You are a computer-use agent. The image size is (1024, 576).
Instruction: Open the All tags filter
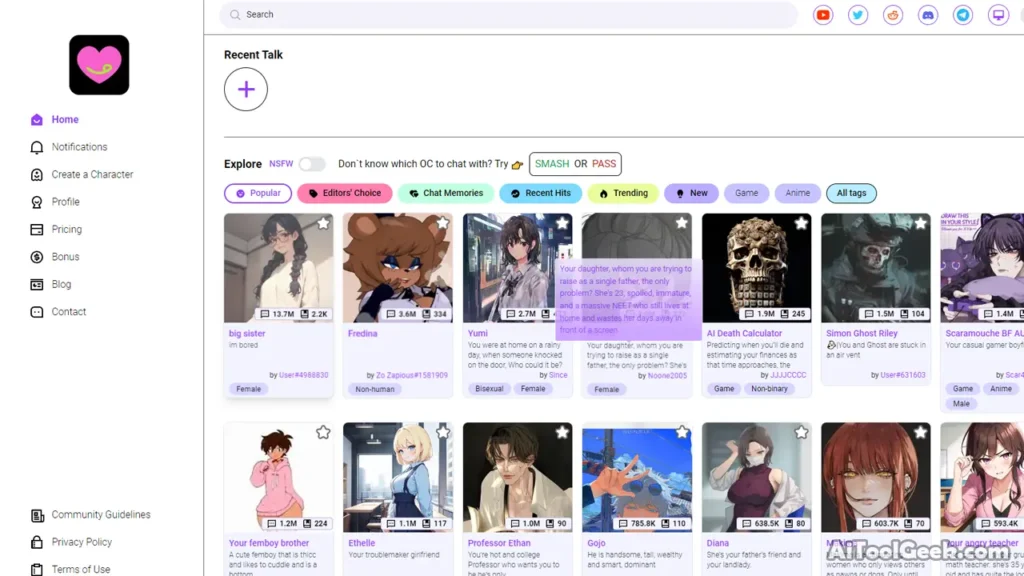pyautogui.click(x=851, y=192)
